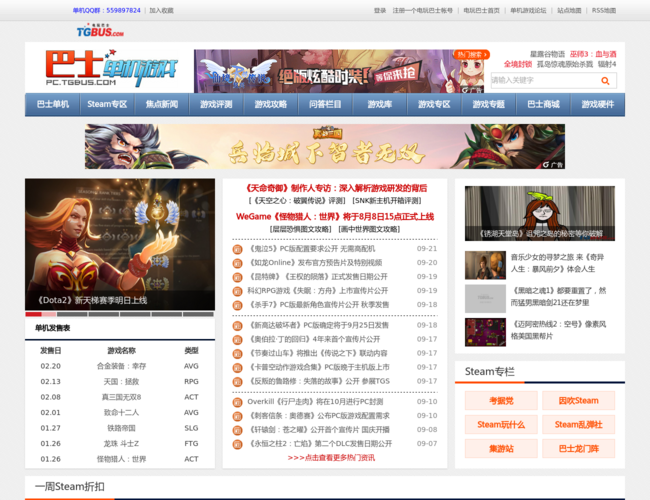This screenshot has width=650, height=500.
Task: Click the 单机QQ群：559897824 link
Action: point(107,10)
